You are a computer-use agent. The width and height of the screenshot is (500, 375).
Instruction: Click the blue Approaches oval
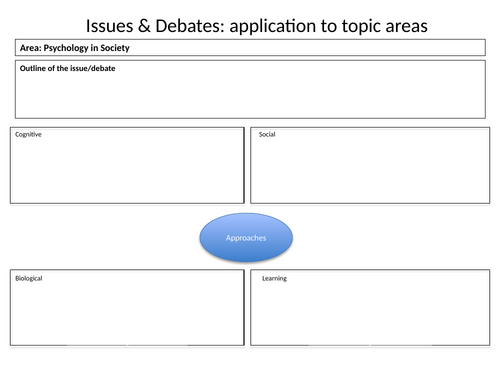(x=246, y=237)
